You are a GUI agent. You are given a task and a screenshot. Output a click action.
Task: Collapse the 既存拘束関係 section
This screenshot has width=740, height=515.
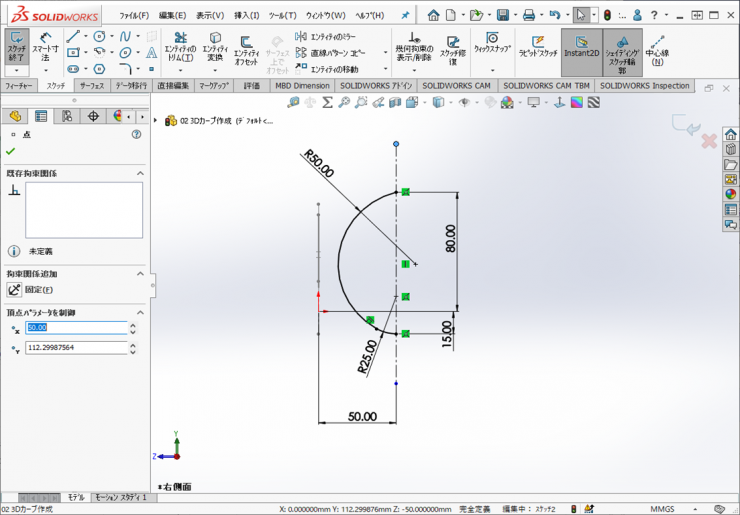coord(142,173)
